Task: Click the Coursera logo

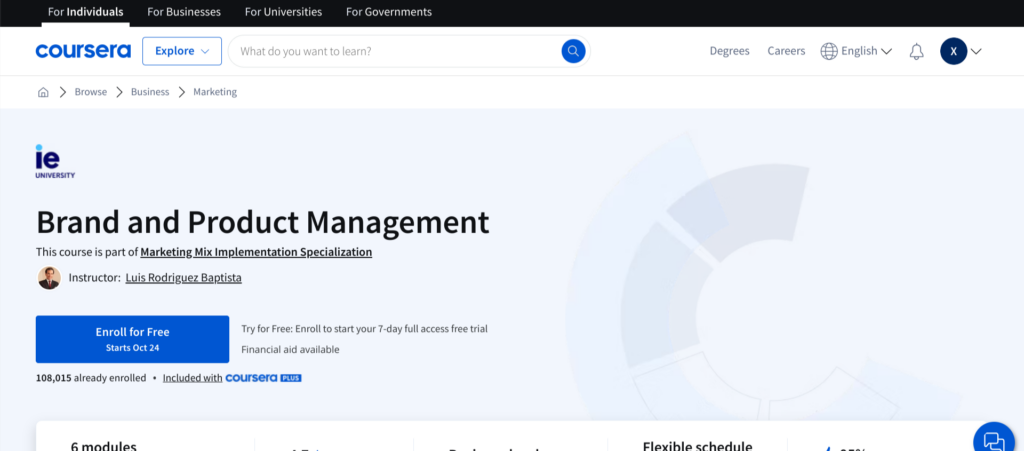Action: point(83,51)
